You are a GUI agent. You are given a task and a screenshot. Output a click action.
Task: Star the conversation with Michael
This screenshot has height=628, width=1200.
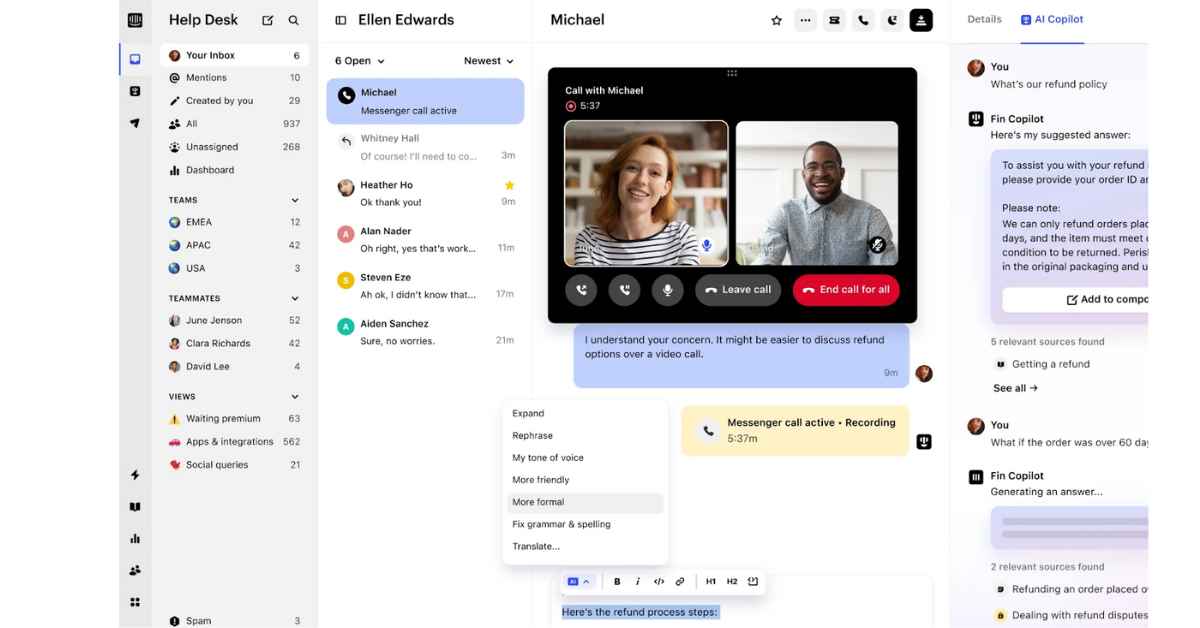(x=776, y=19)
